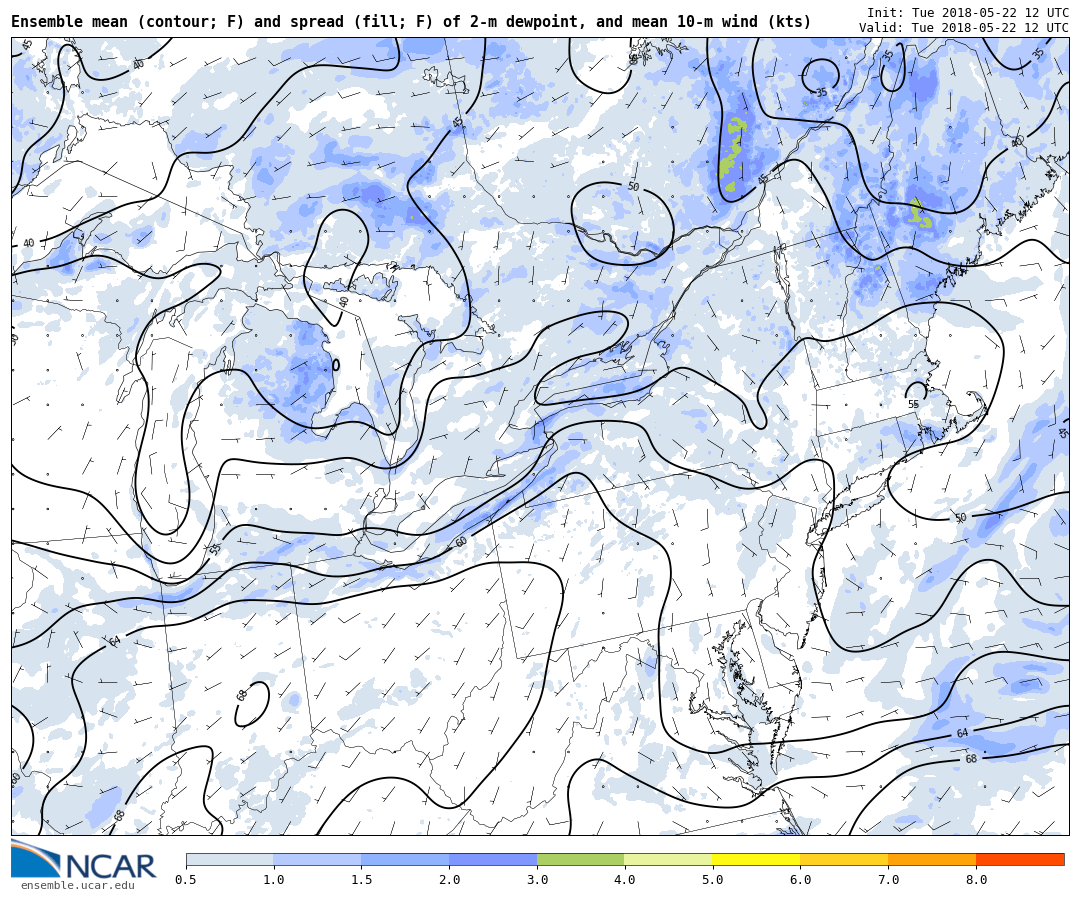Click the 1.0 to 1.5 light blue swatch
Viewport: 1080px width, 898px height.
(318, 859)
